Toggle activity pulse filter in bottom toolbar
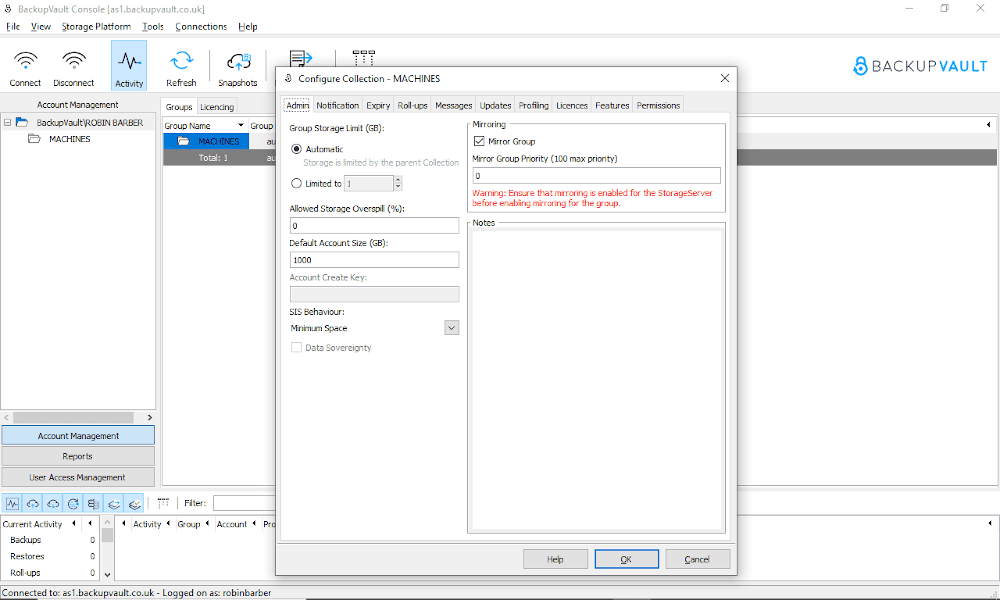Screen dimensions: 1000x600 click(12, 504)
